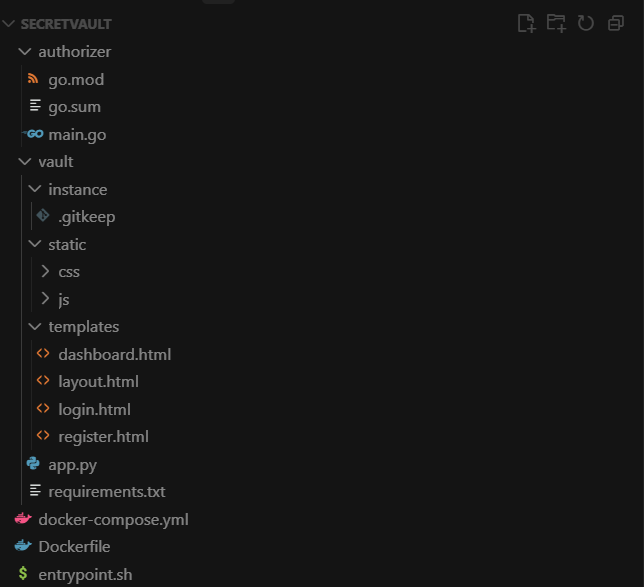The height and width of the screenshot is (587, 644).
Task: Click the New Folder icon
Action: click(x=556, y=23)
